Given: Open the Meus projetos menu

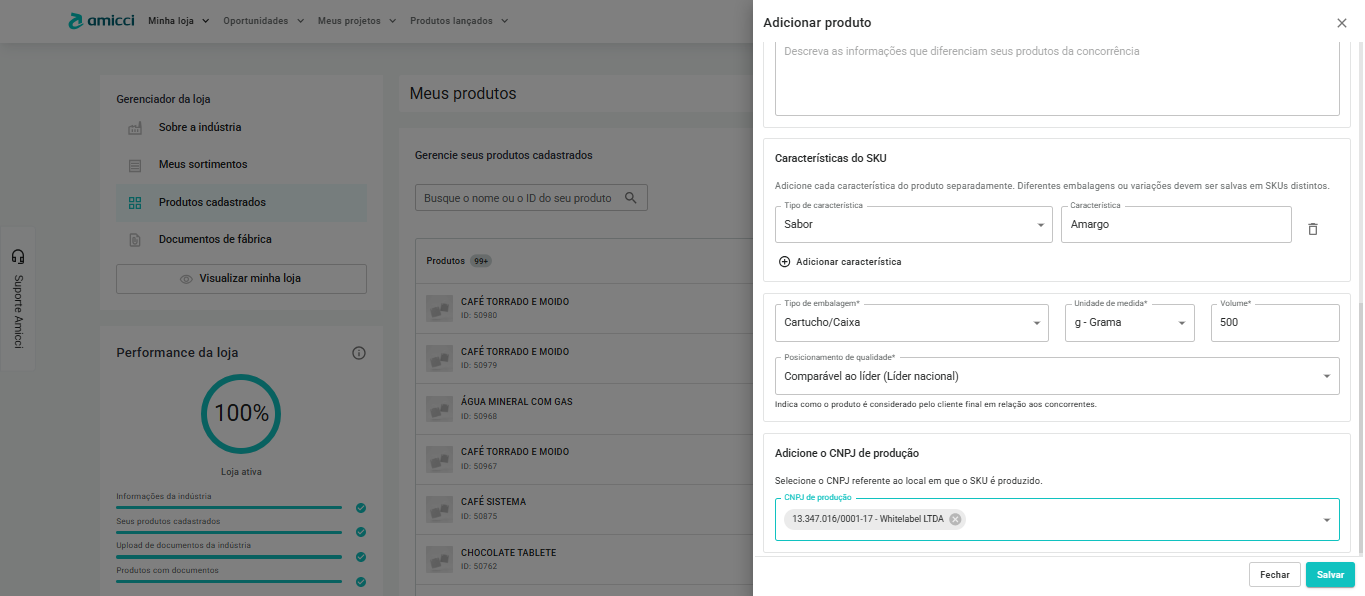Looking at the screenshot, I should (x=355, y=21).
